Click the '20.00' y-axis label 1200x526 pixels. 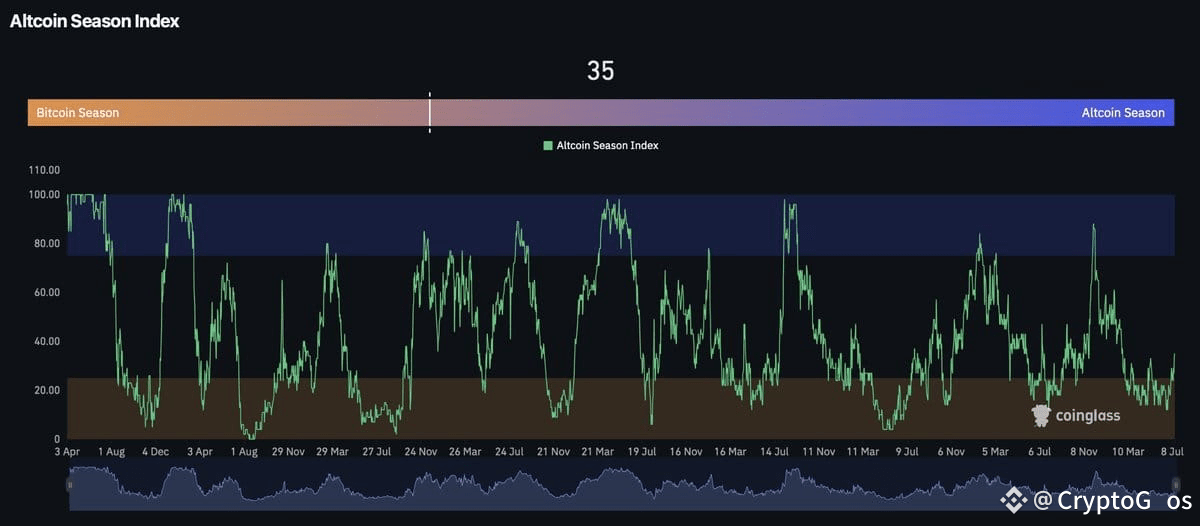[46, 390]
